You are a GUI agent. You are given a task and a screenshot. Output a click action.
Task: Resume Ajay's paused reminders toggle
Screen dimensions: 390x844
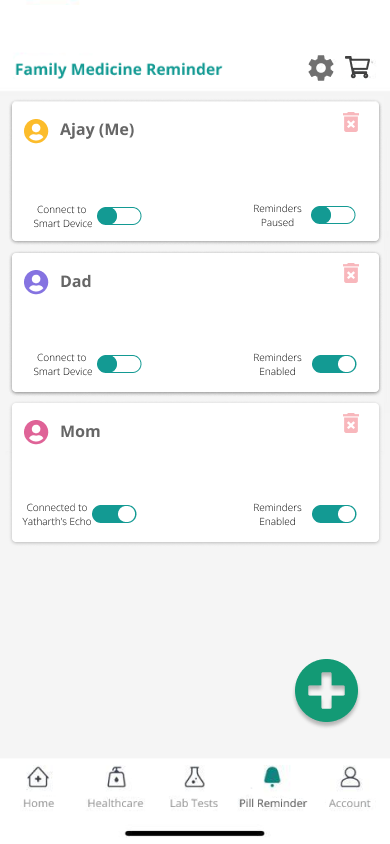click(x=333, y=215)
